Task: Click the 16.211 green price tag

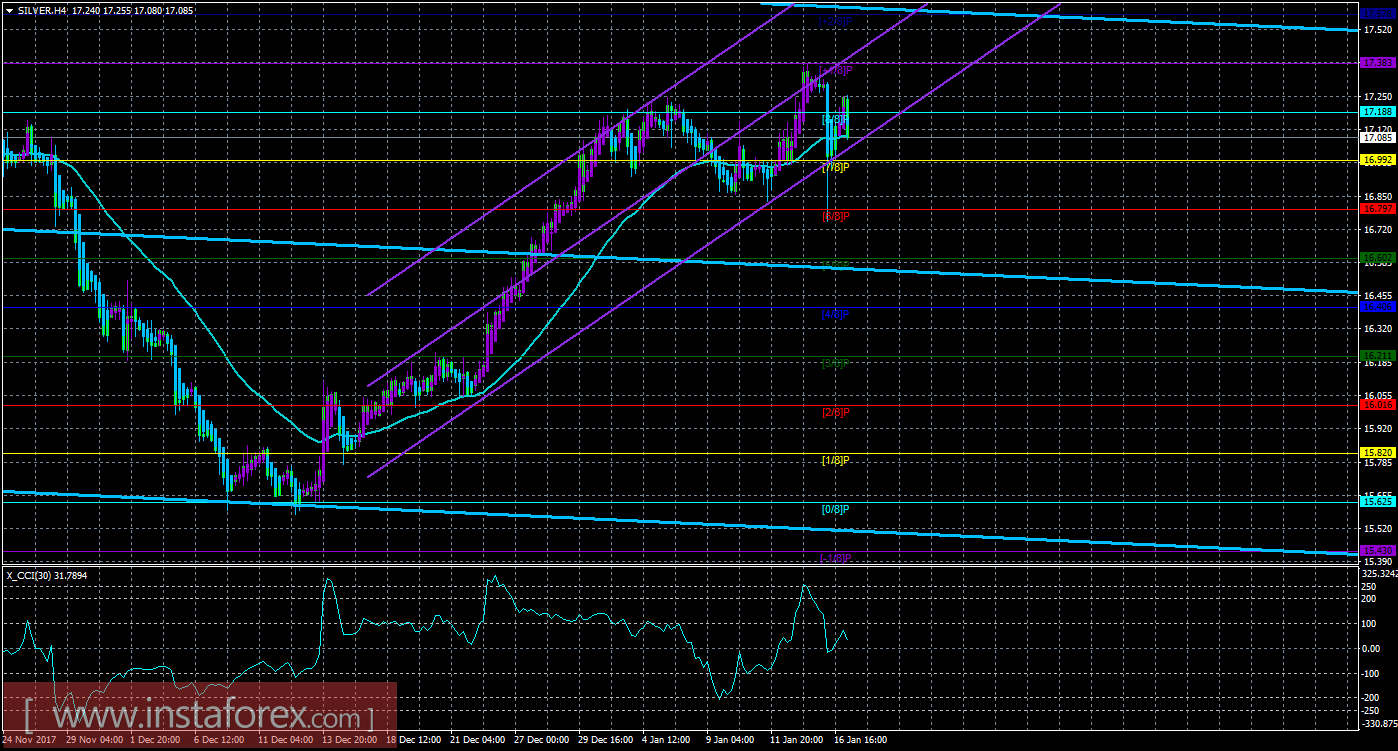Action: pos(1378,356)
